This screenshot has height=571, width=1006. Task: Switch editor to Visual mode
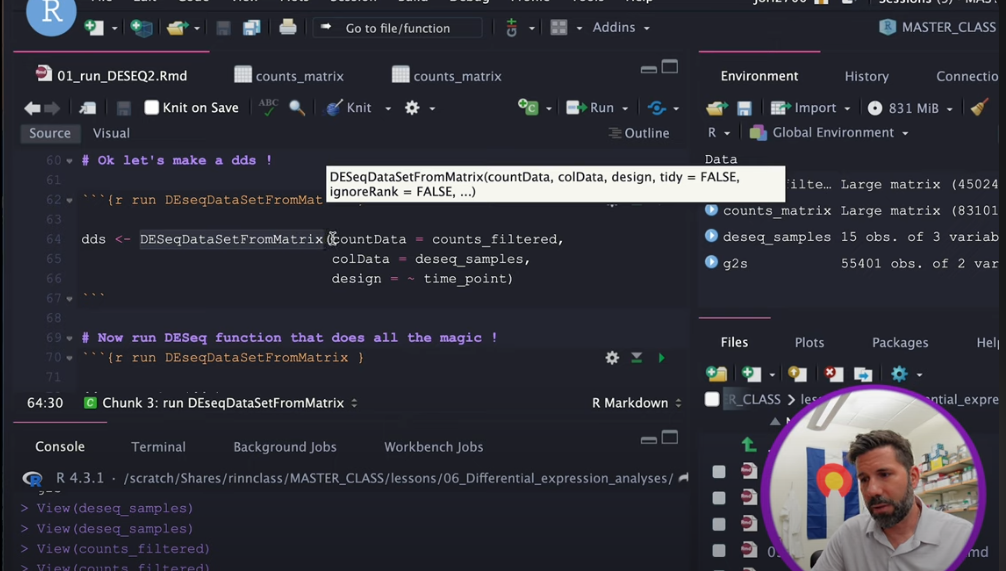[x=111, y=133]
